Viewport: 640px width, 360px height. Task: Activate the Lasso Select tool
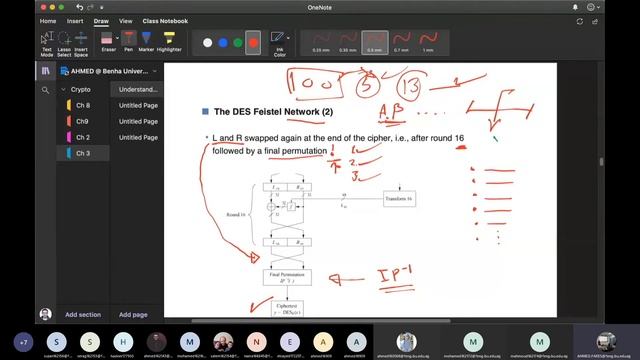pos(64,44)
